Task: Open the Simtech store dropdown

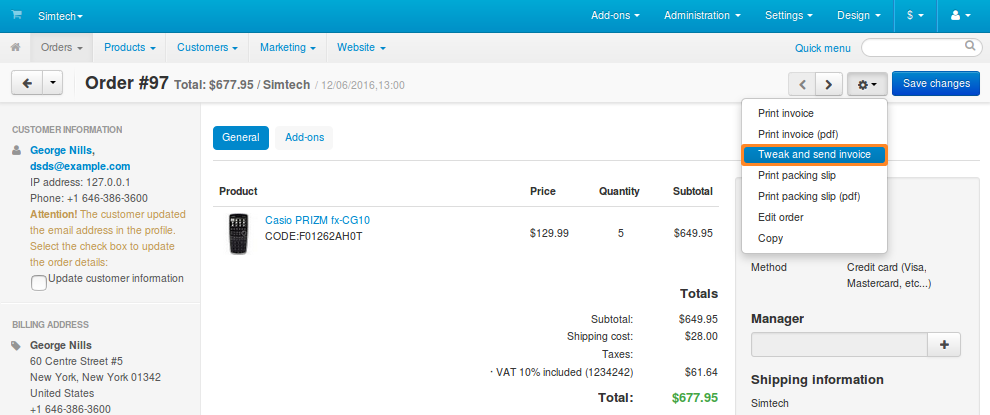Action: [x=60, y=16]
